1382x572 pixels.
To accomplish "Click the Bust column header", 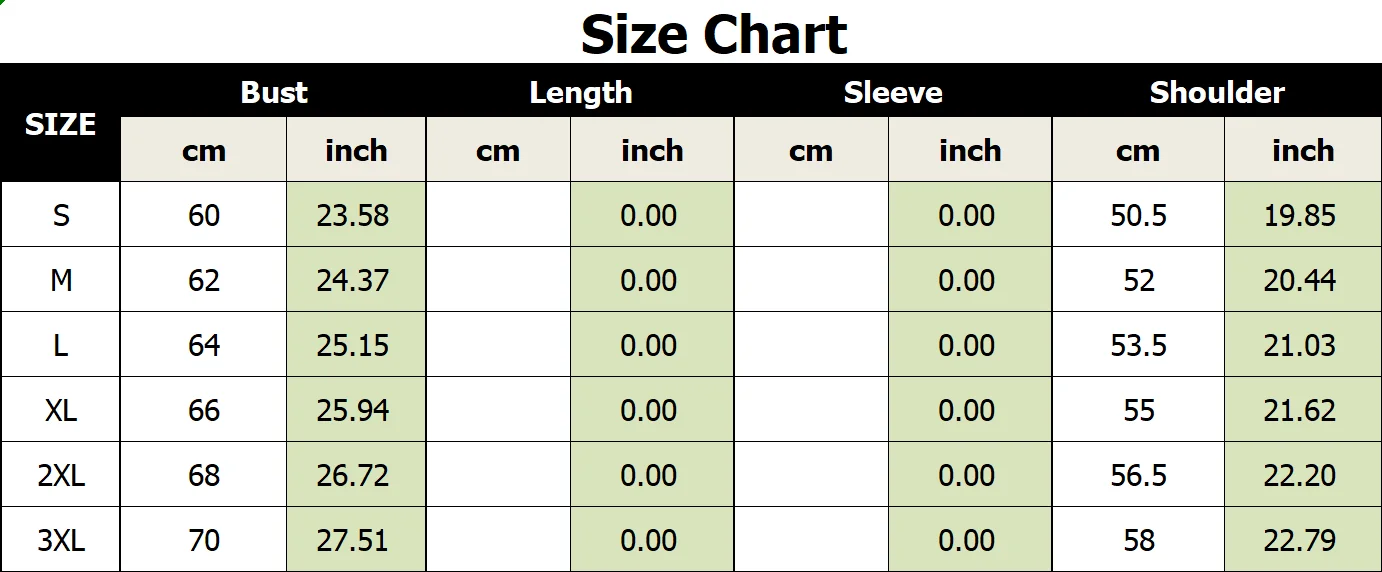I will [x=273, y=92].
